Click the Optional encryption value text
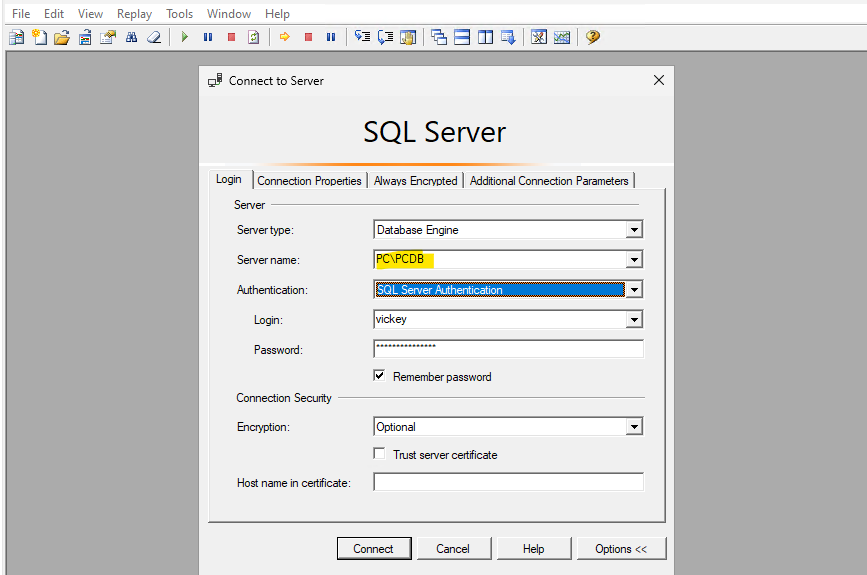 point(396,427)
